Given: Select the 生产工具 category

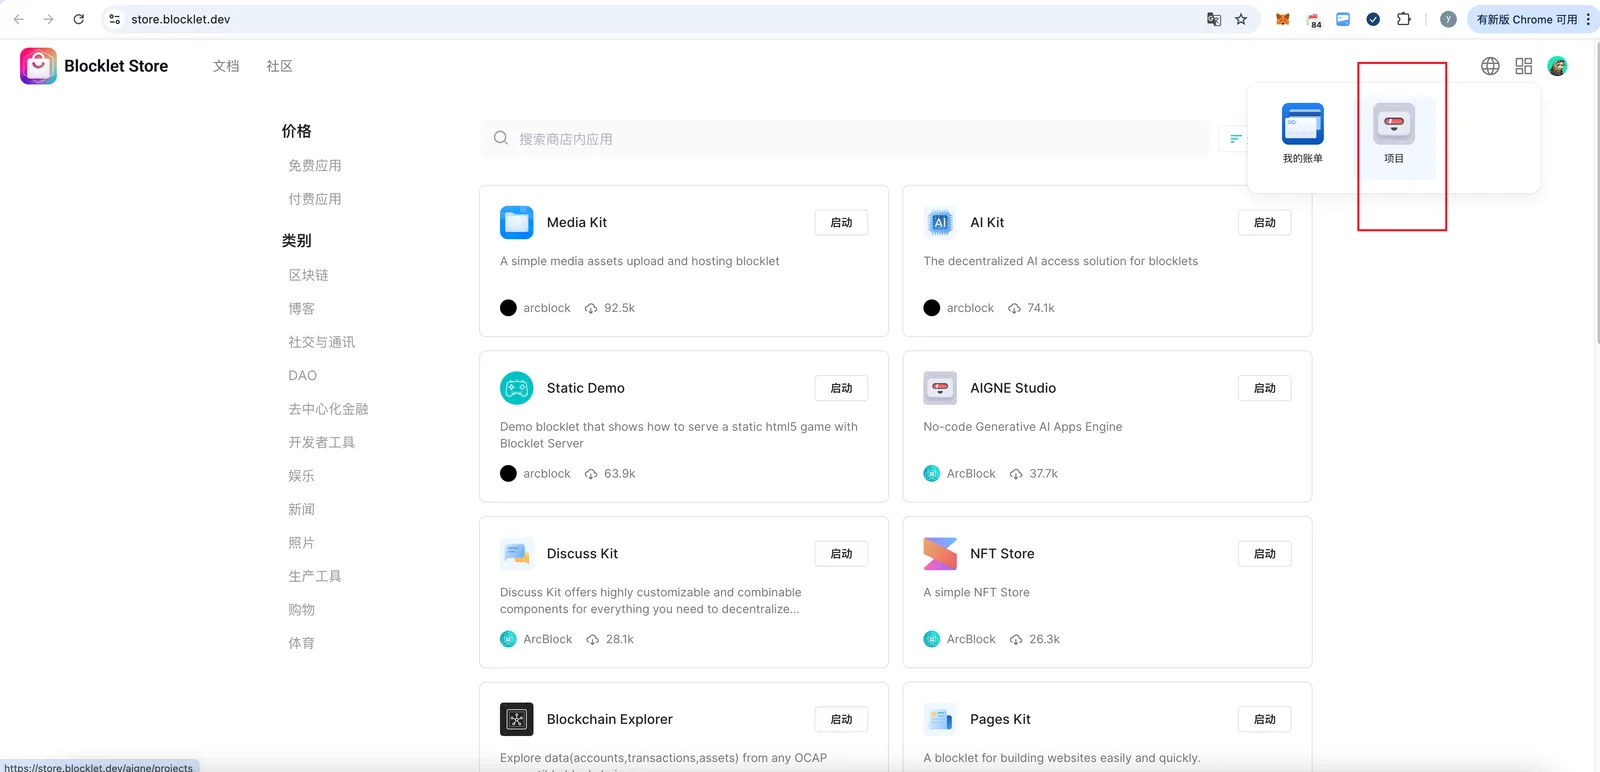Looking at the screenshot, I should (315, 576).
